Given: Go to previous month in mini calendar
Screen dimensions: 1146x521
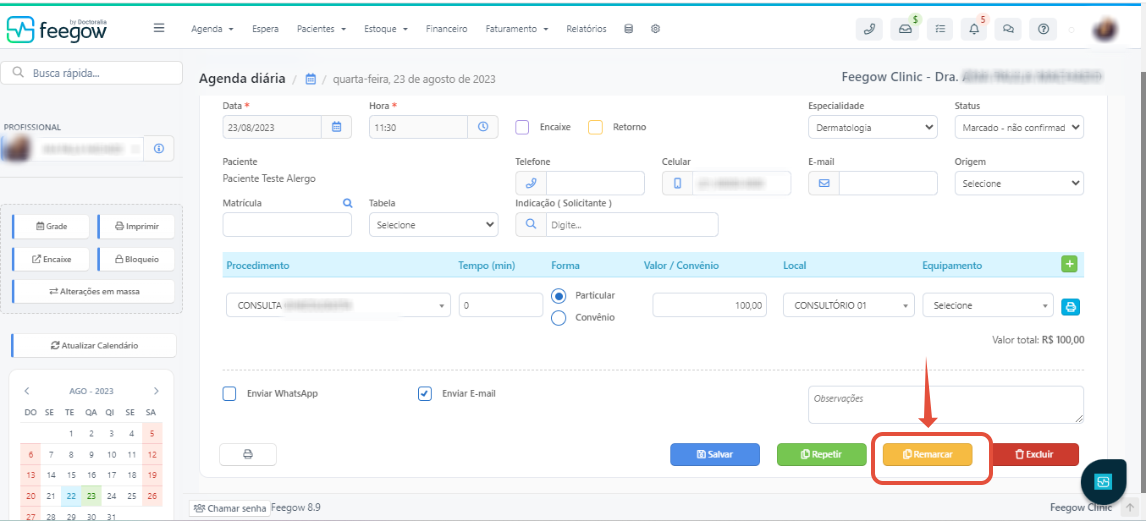Looking at the screenshot, I should [x=26, y=391].
